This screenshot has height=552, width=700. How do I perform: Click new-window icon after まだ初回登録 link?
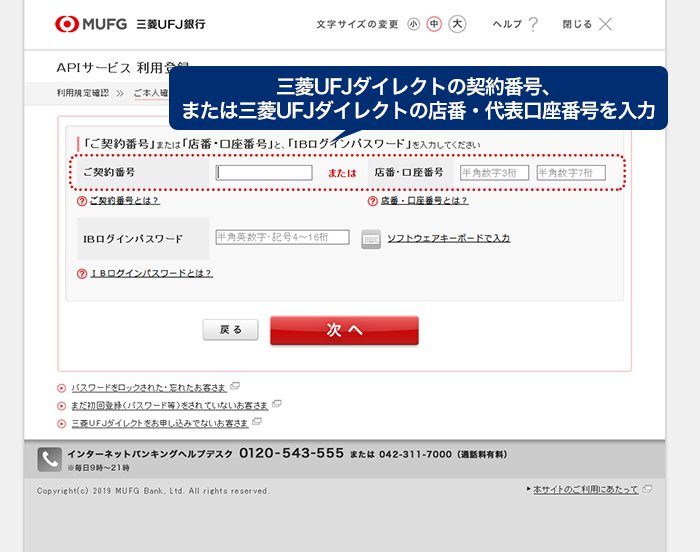277,403
